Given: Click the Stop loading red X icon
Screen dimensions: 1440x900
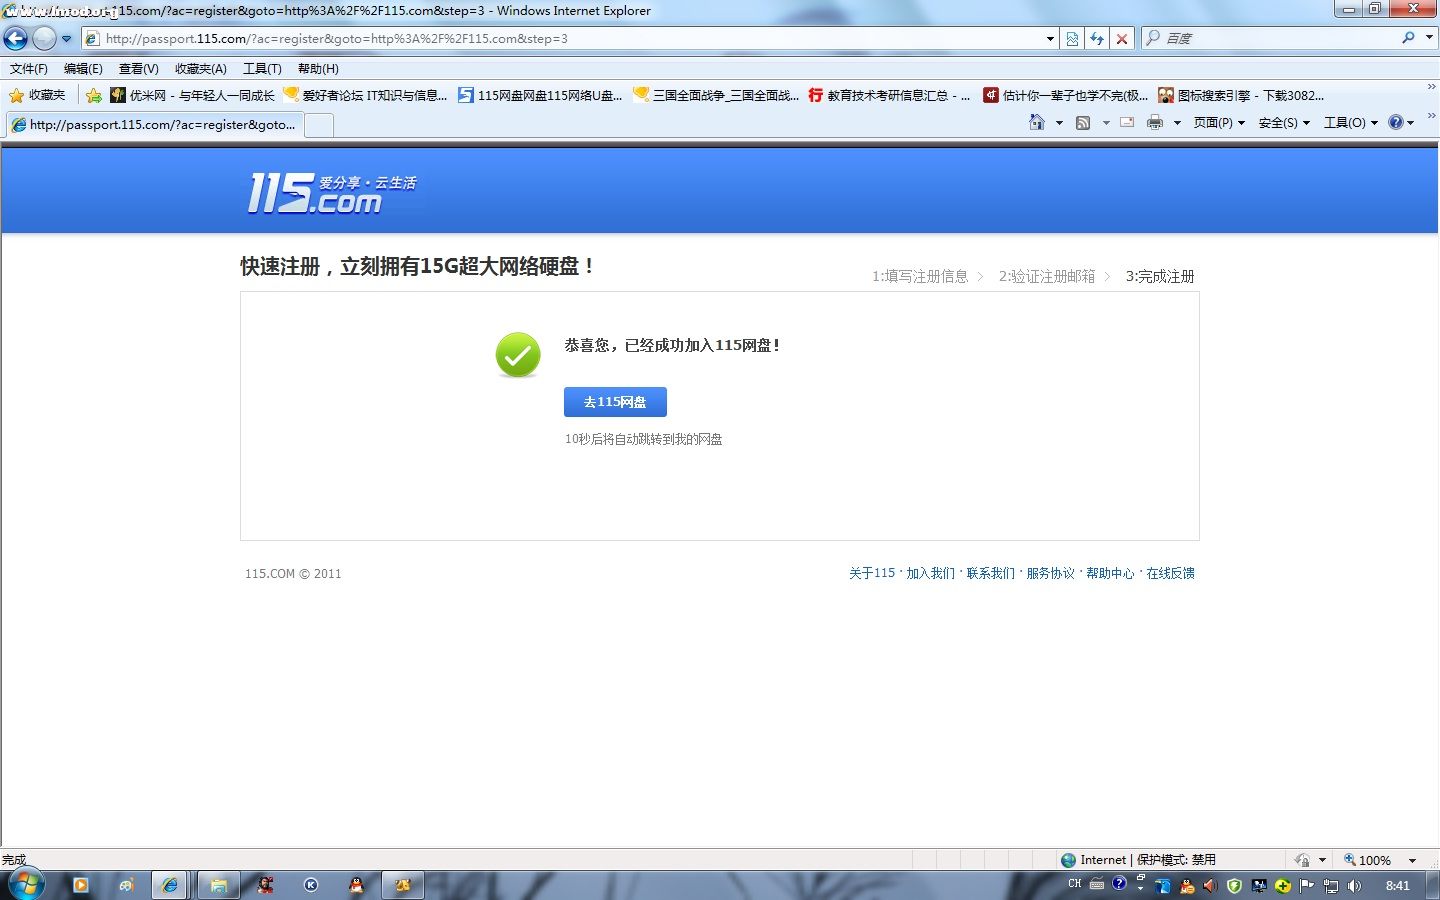Looking at the screenshot, I should 1122,38.
